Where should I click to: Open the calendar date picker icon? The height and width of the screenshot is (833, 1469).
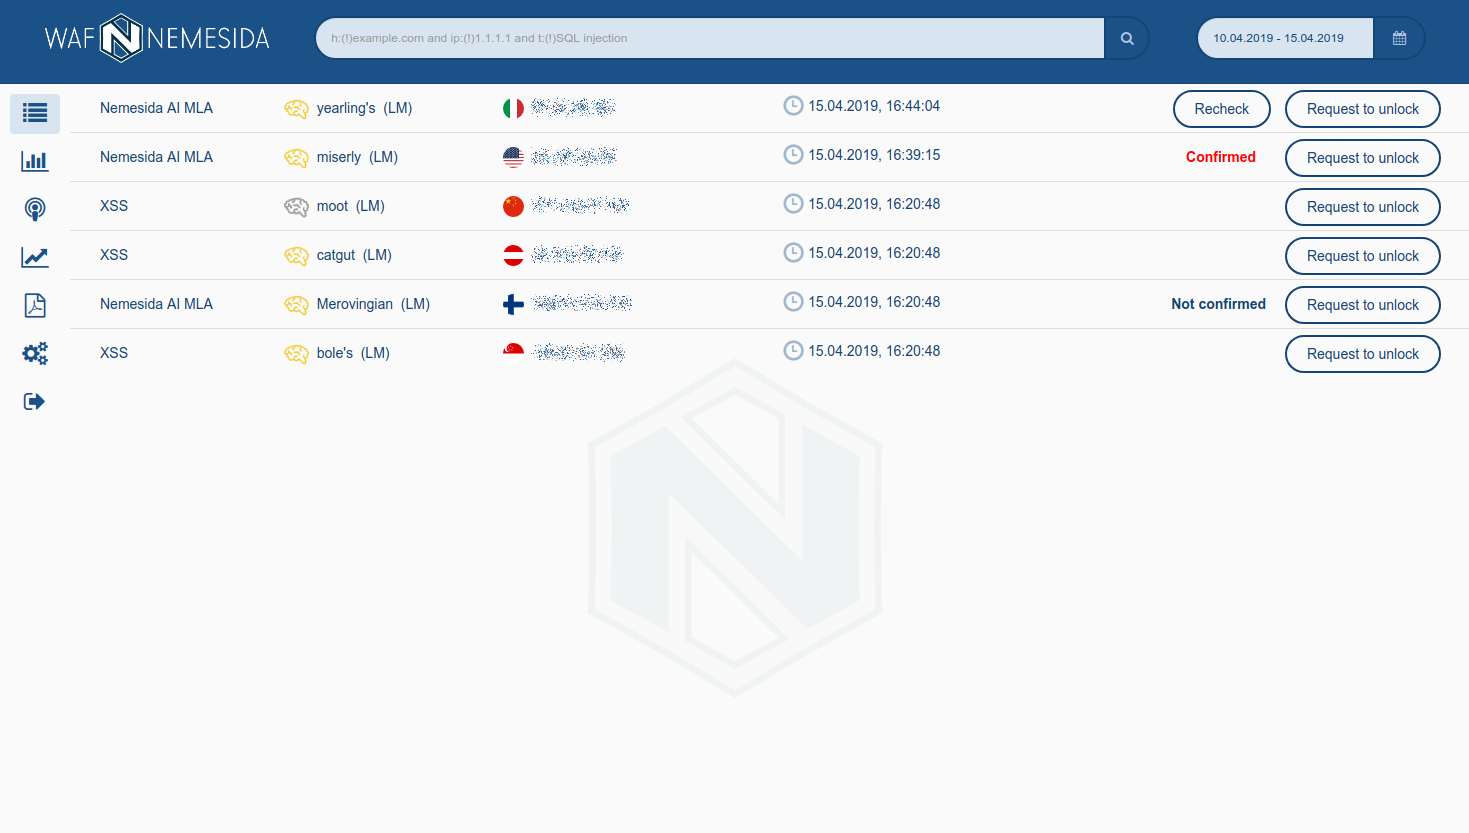(1399, 38)
